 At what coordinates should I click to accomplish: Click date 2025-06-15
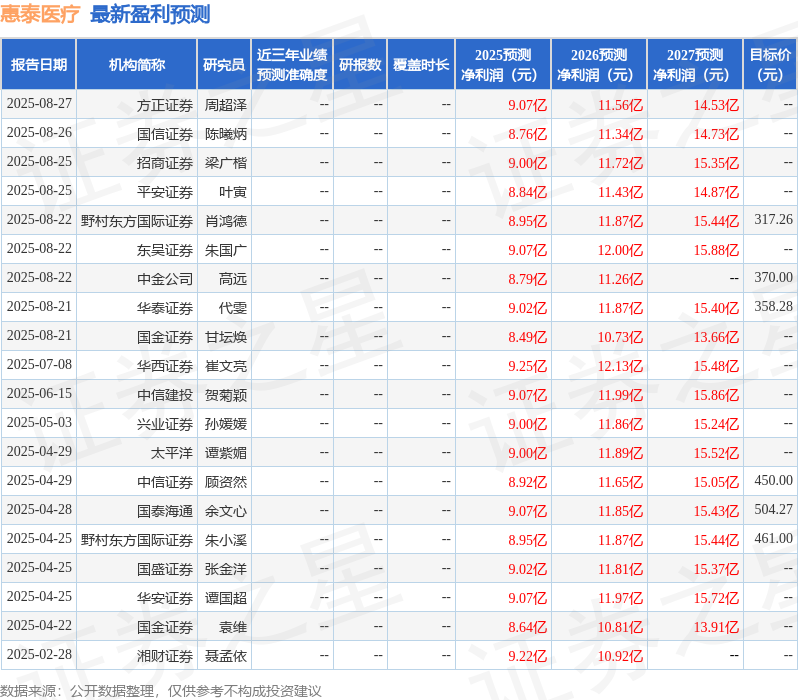pos(39,394)
